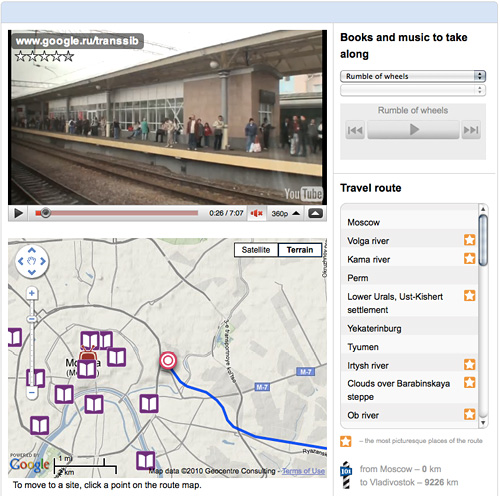Click the red route start marker
500x496 pixels.
click(x=168, y=361)
